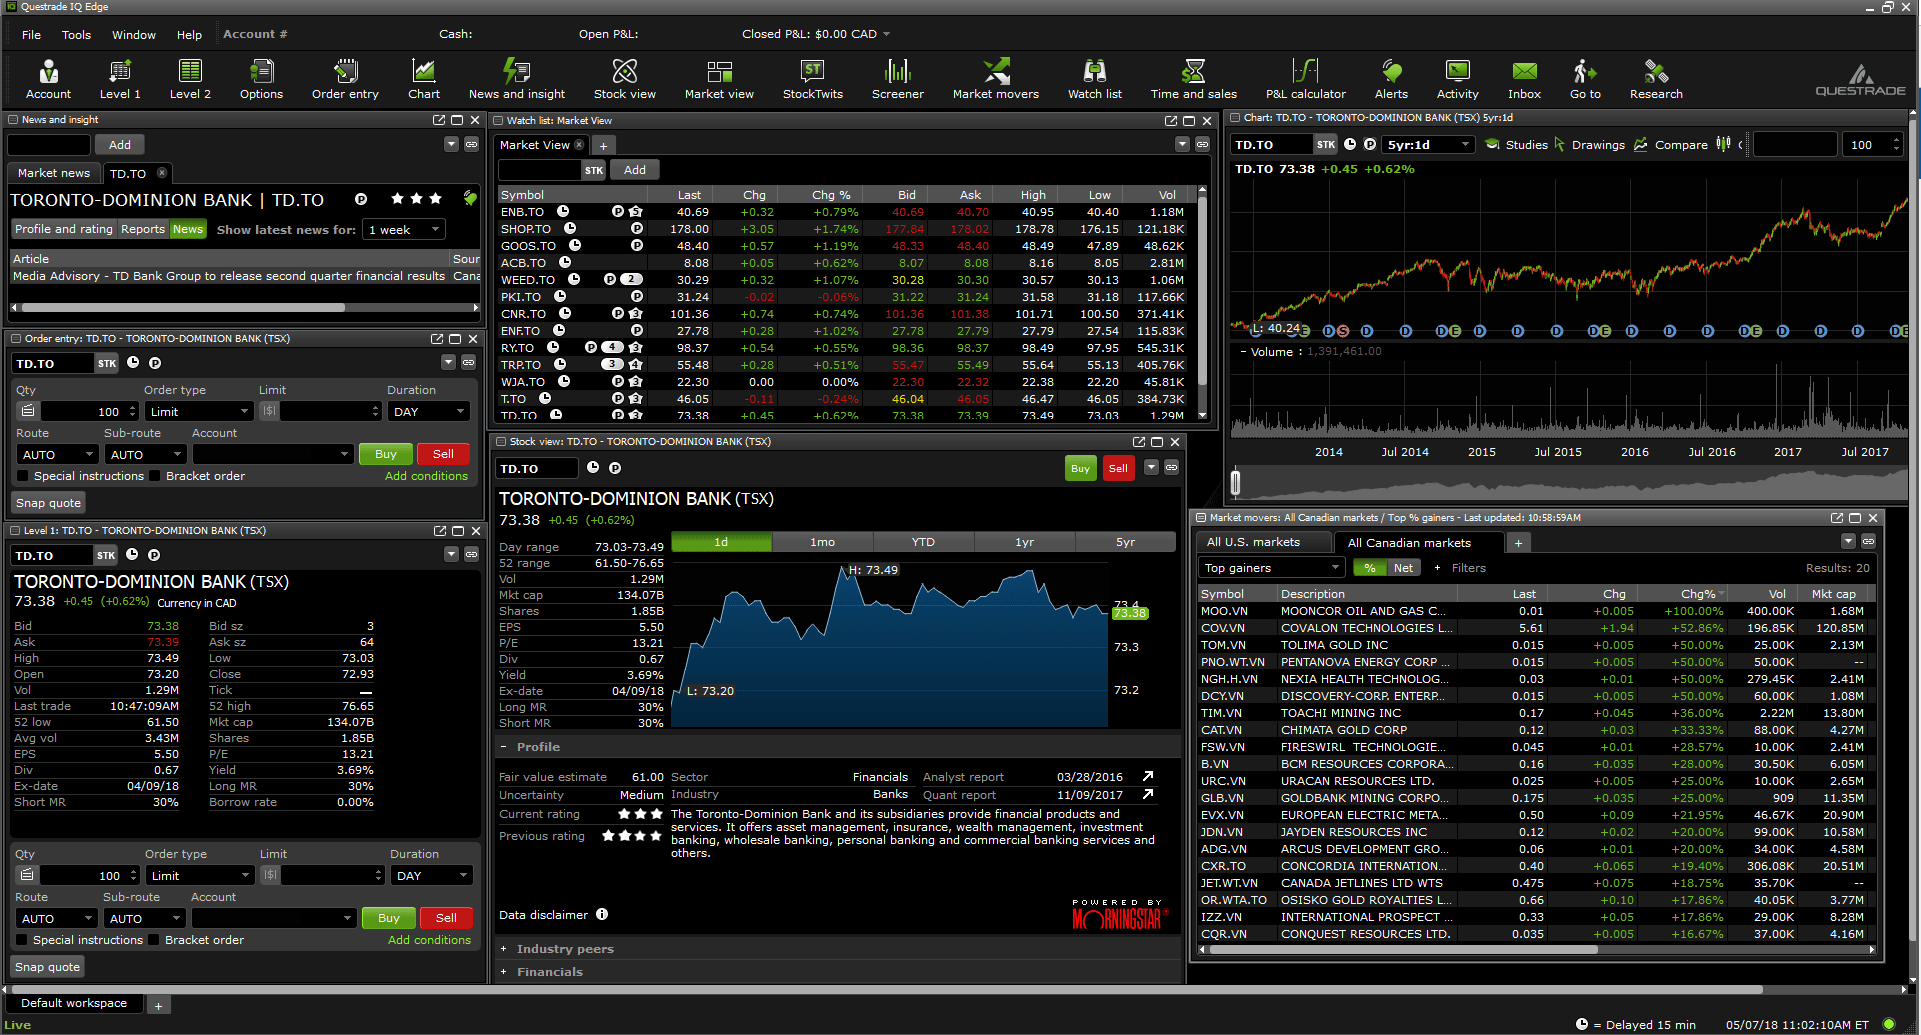Open the Time and sales window
Image resolution: width=1921 pixels, height=1035 pixels.
click(1193, 79)
